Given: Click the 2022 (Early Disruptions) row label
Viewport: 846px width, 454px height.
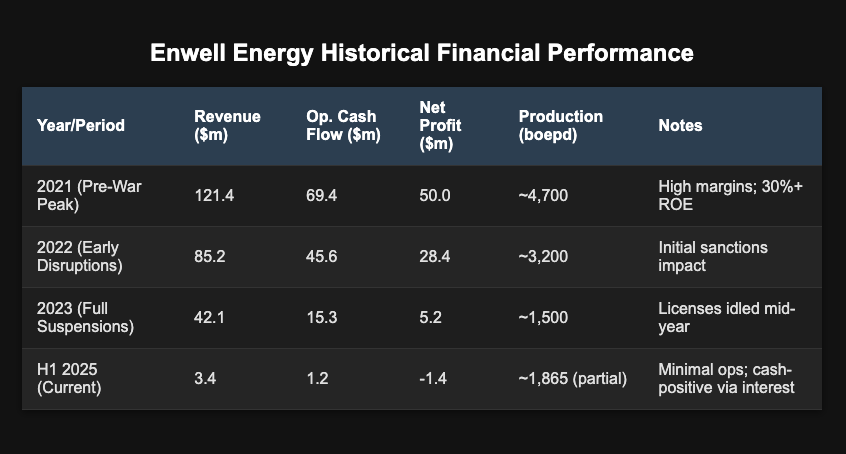Looking at the screenshot, I should 80,256.
